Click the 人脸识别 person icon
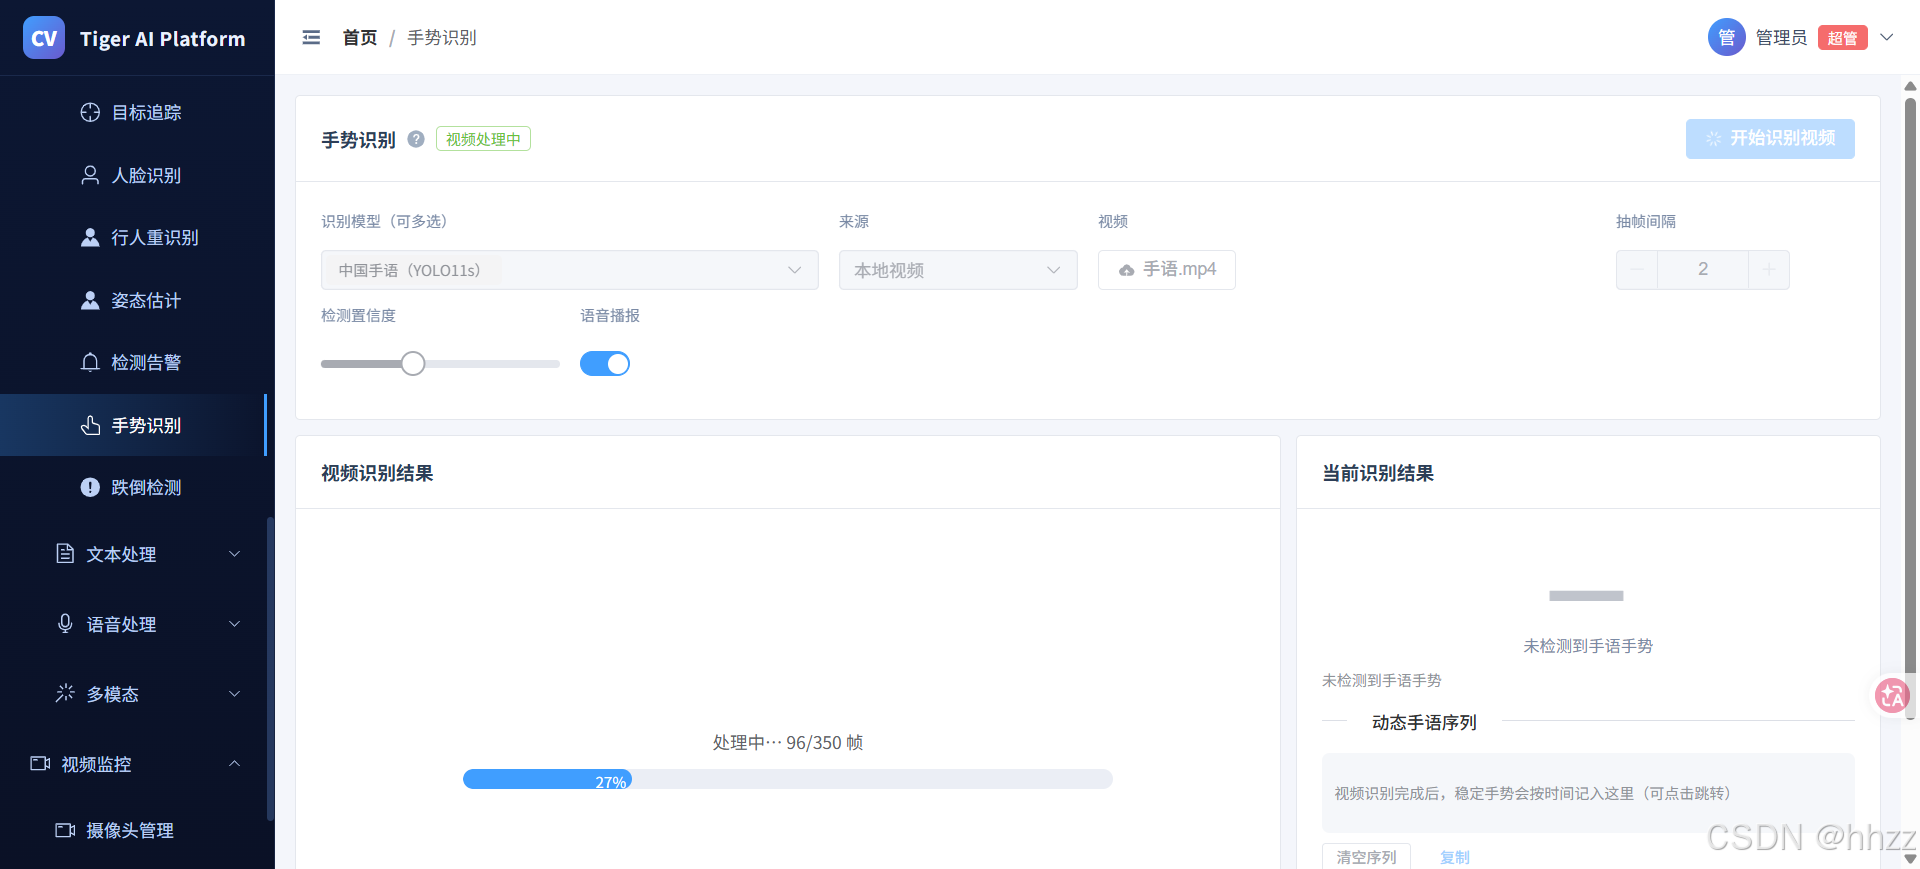Image resolution: width=1920 pixels, height=869 pixels. (x=90, y=175)
